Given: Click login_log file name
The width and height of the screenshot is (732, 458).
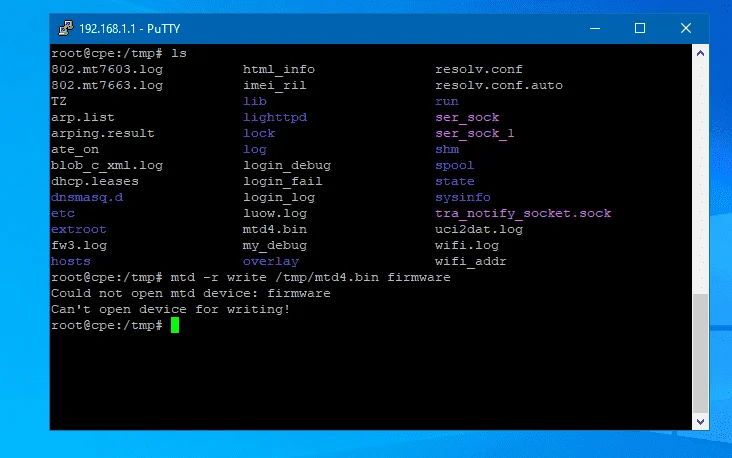Looking at the screenshot, I should (x=279, y=197).
